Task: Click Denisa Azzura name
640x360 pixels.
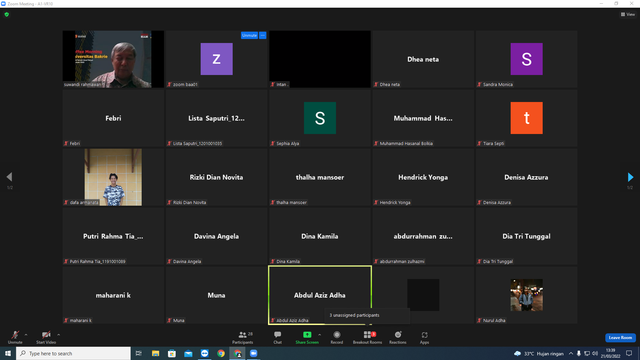Action: 526,177
